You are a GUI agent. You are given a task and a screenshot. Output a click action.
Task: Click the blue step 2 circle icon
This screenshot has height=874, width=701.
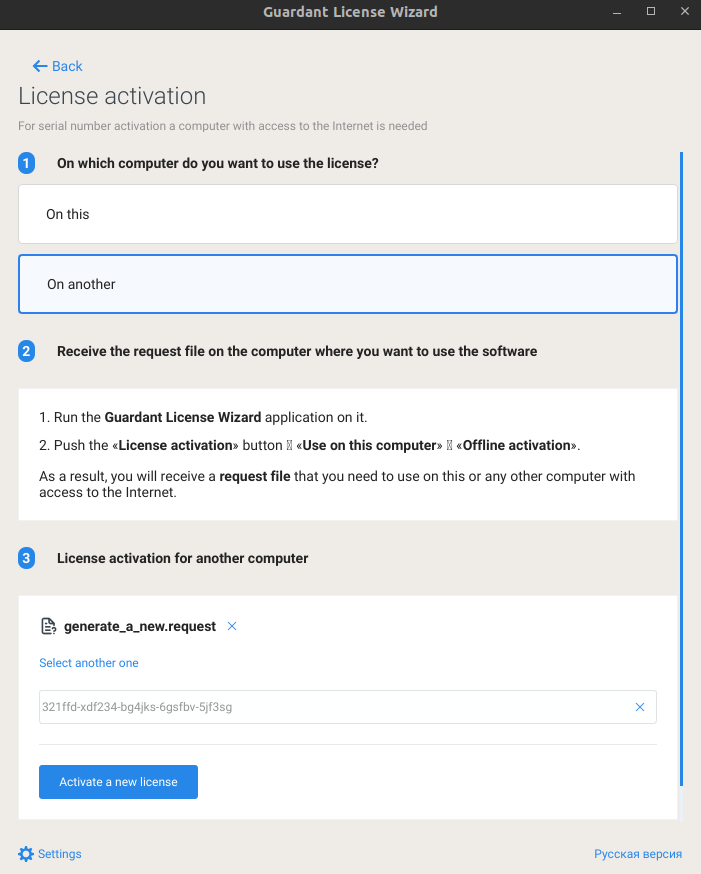pyautogui.click(x=27, y=351)
